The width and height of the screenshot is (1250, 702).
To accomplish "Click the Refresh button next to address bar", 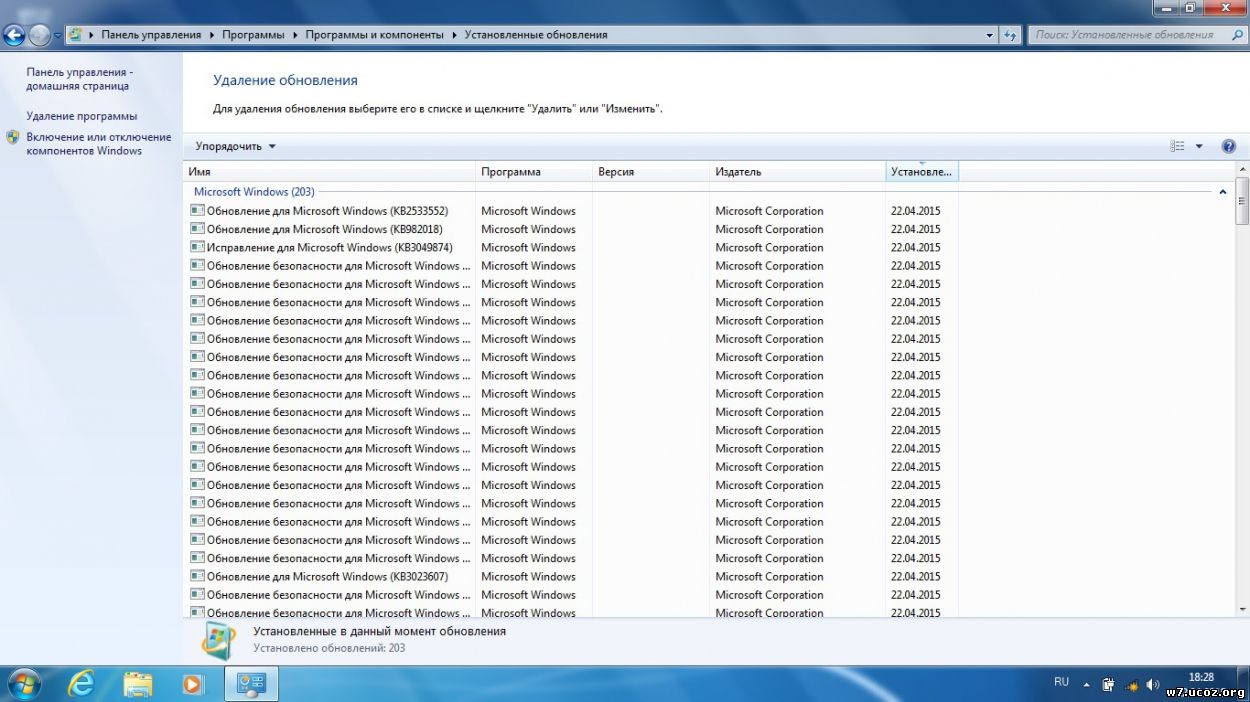I will click(1011, 35).
